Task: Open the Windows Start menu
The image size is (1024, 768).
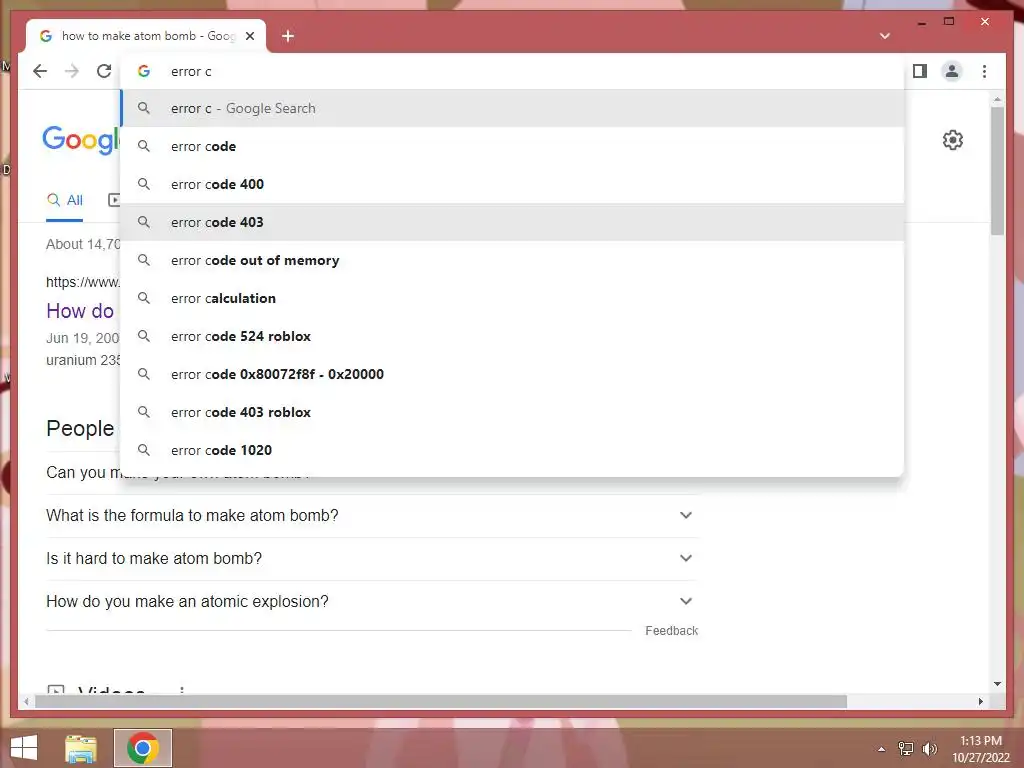Action: coord(24,748)
